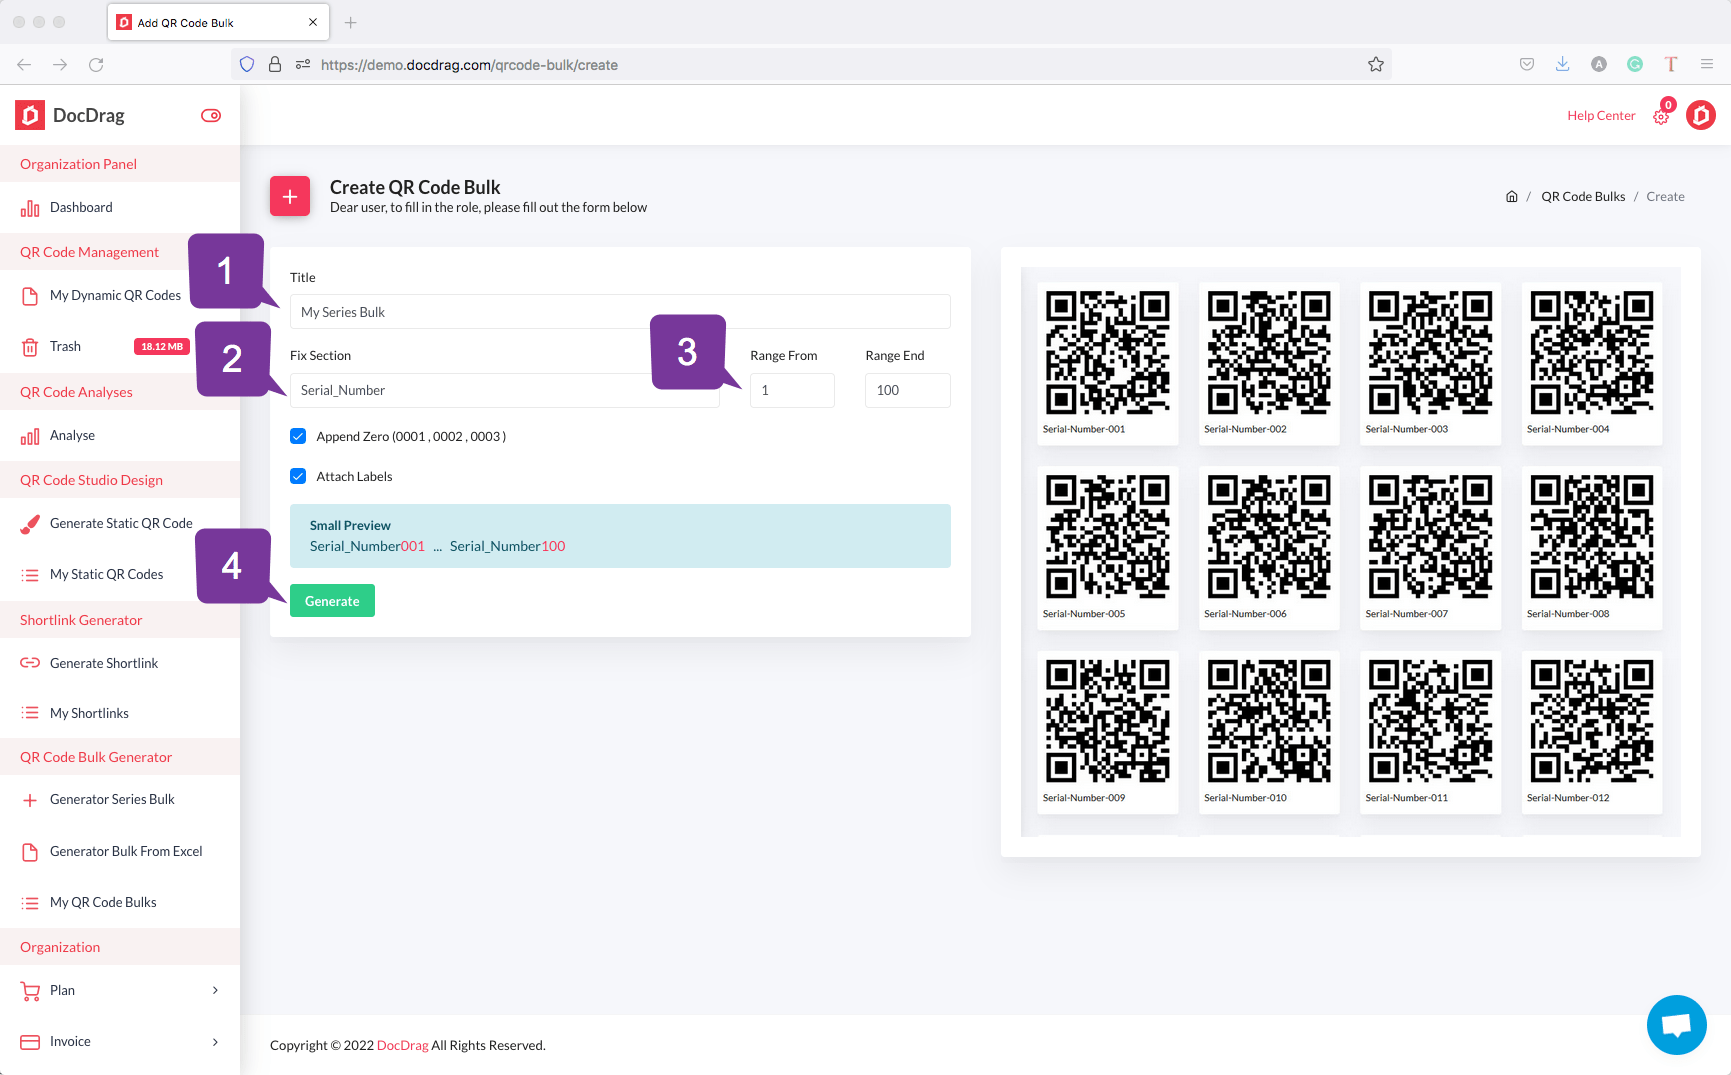Viewport: 1731px width, 1075px height.
Task: Click the Generator Series Bulk plus icon
Action: tap(30, 800)
